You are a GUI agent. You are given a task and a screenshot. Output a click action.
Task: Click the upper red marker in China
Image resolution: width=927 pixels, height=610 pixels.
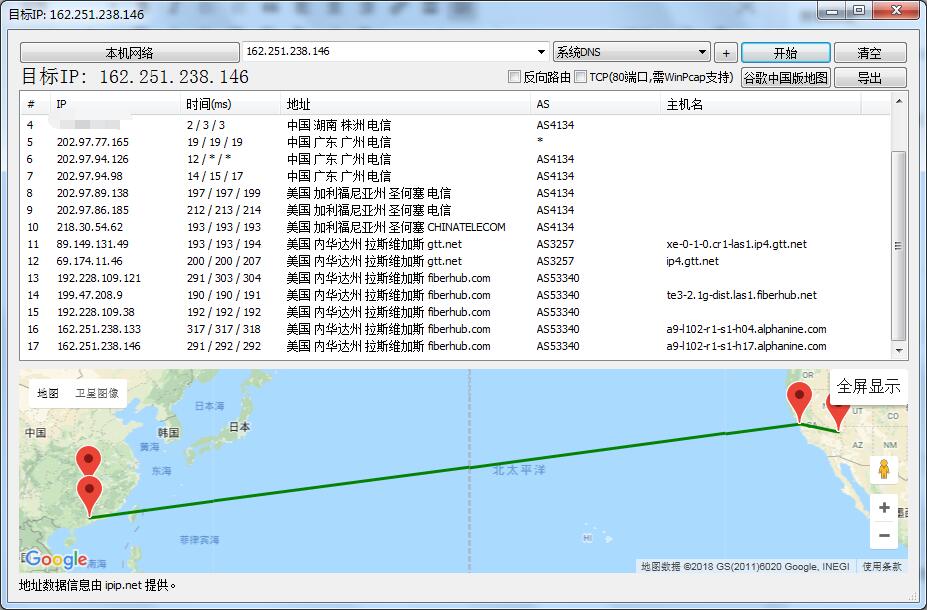(x=89, y=461)
